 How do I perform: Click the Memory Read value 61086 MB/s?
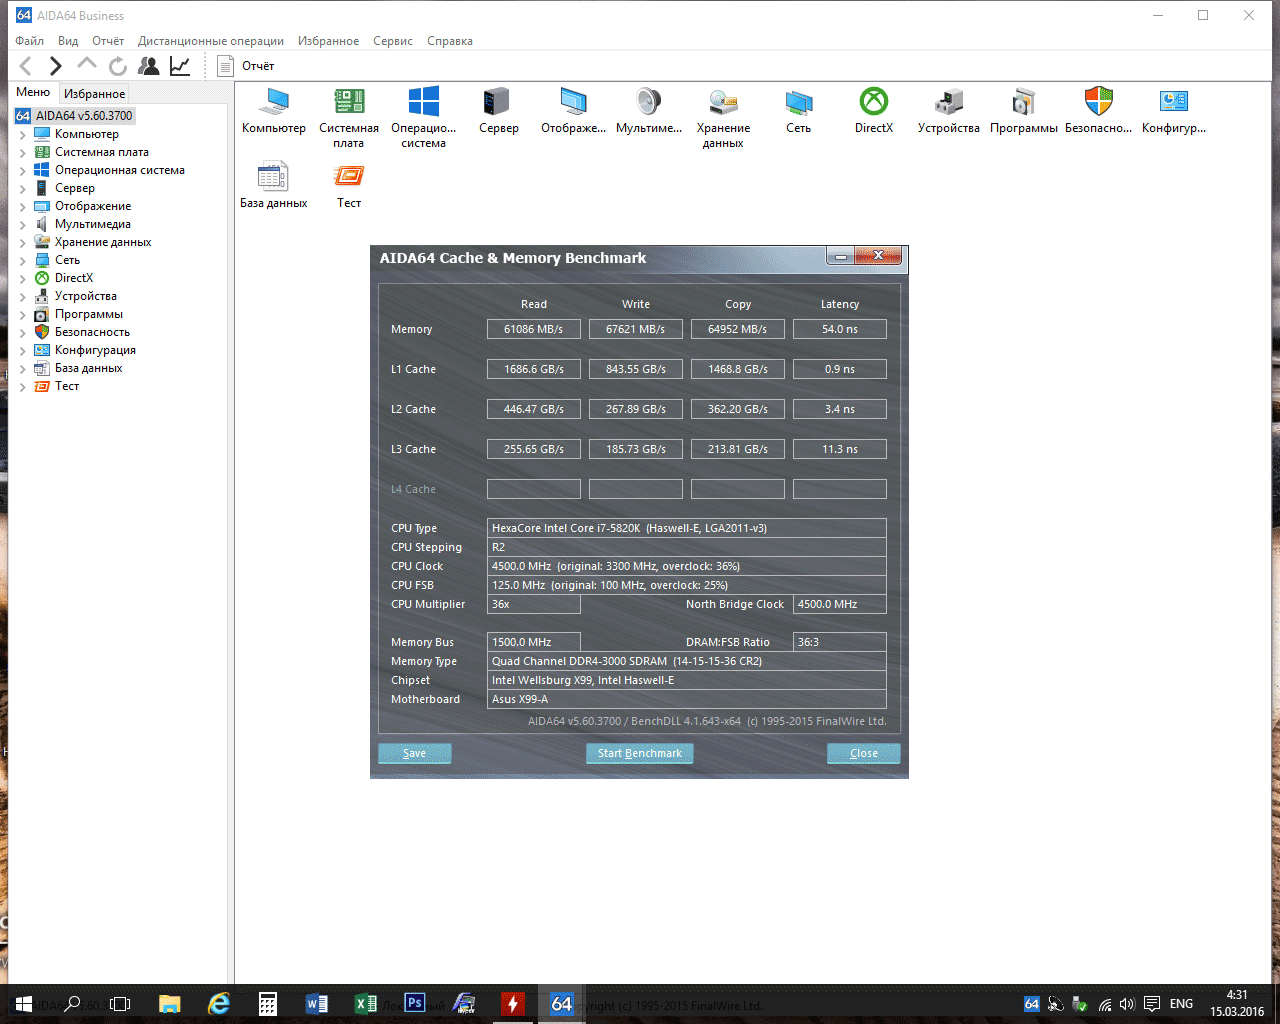click(534, 329)
